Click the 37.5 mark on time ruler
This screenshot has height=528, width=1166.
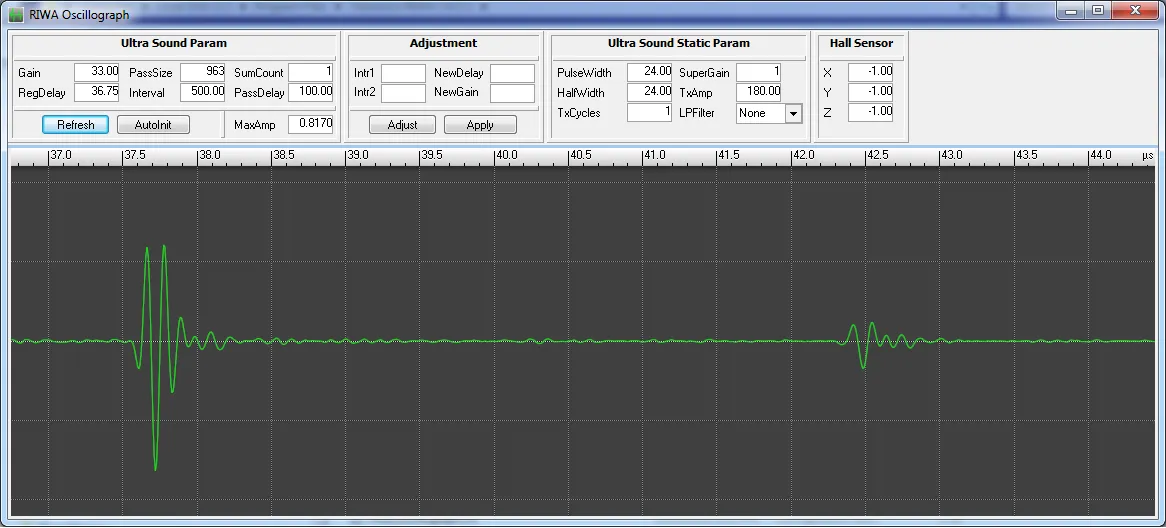point(135,155)
